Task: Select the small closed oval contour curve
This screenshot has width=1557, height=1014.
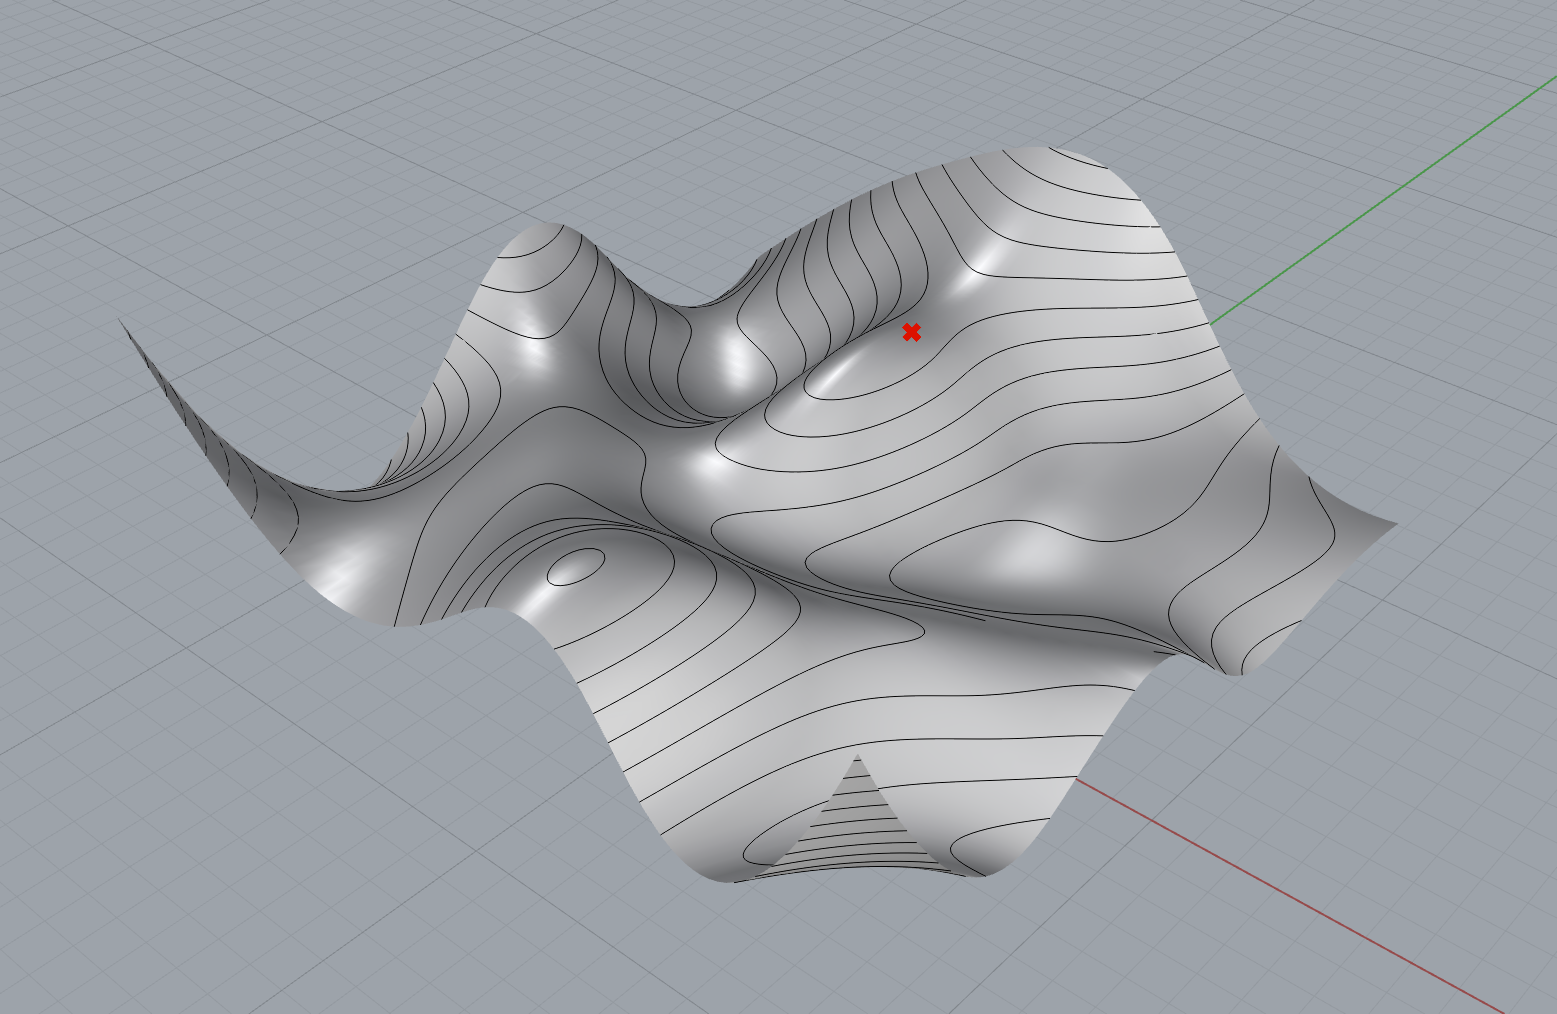Action: point(576,567)
